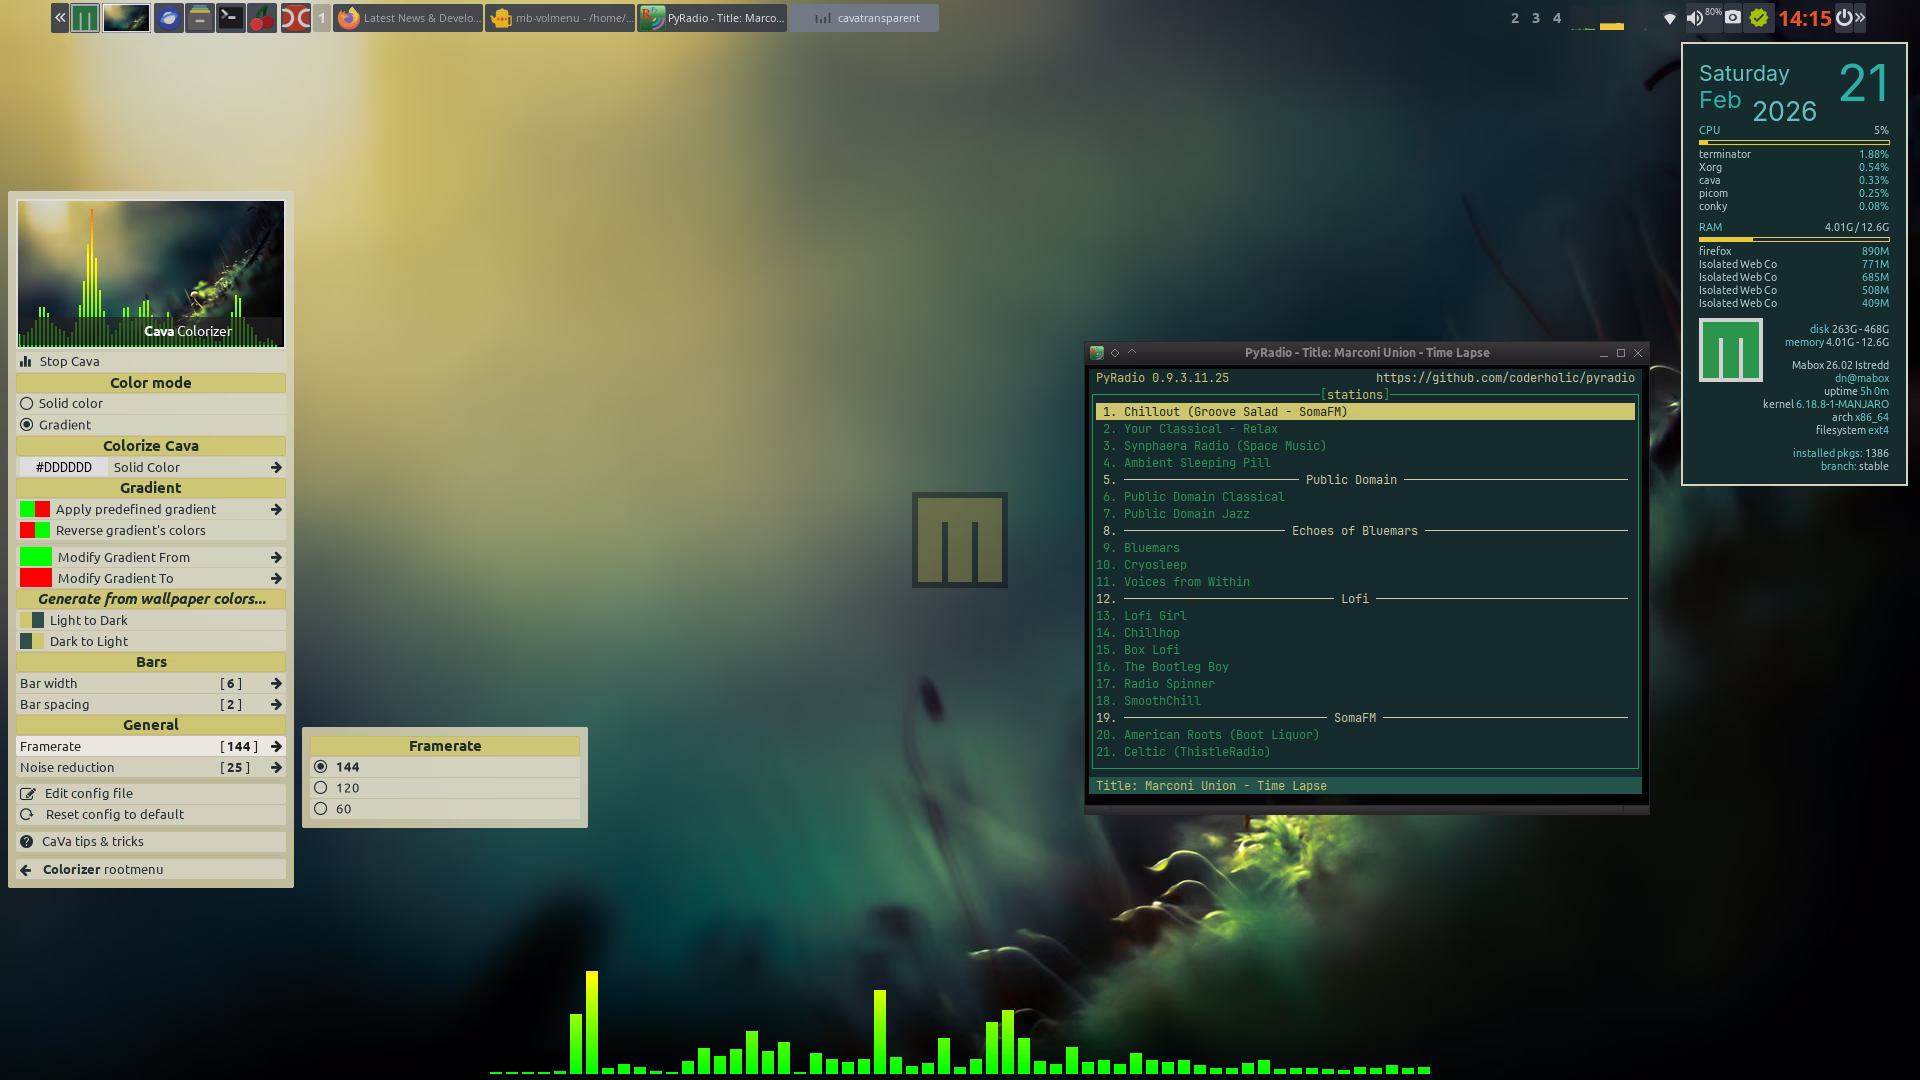Go back to the Colorizer rootmenu
This screenshot has width=1920, height=1080.
[102, 869]
